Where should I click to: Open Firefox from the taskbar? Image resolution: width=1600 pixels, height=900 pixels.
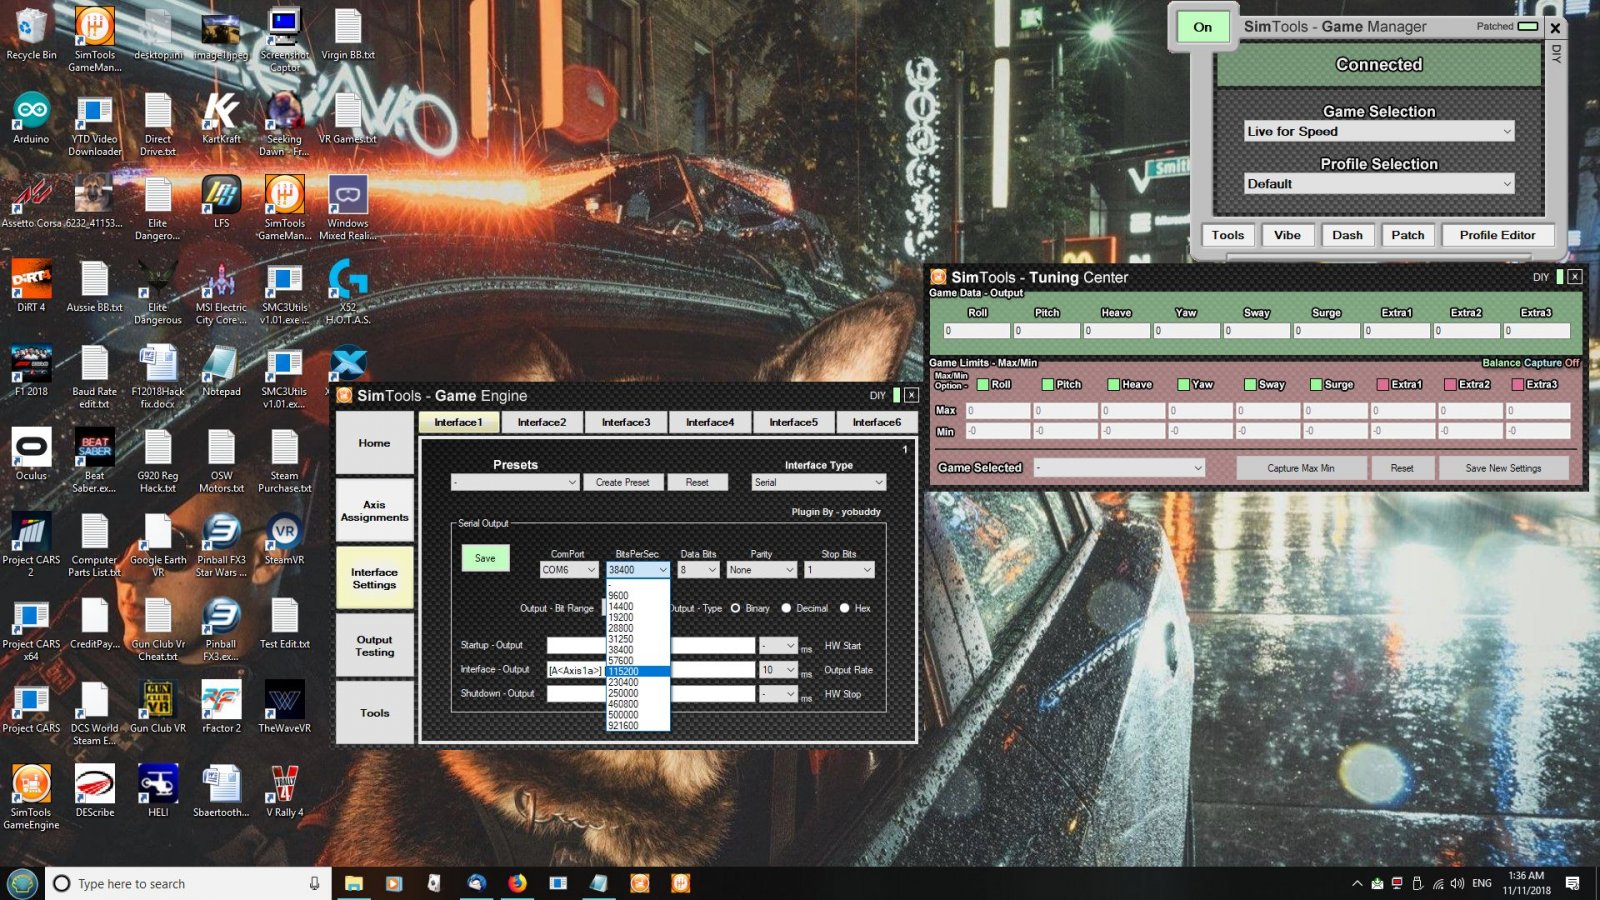pos(517,883)
